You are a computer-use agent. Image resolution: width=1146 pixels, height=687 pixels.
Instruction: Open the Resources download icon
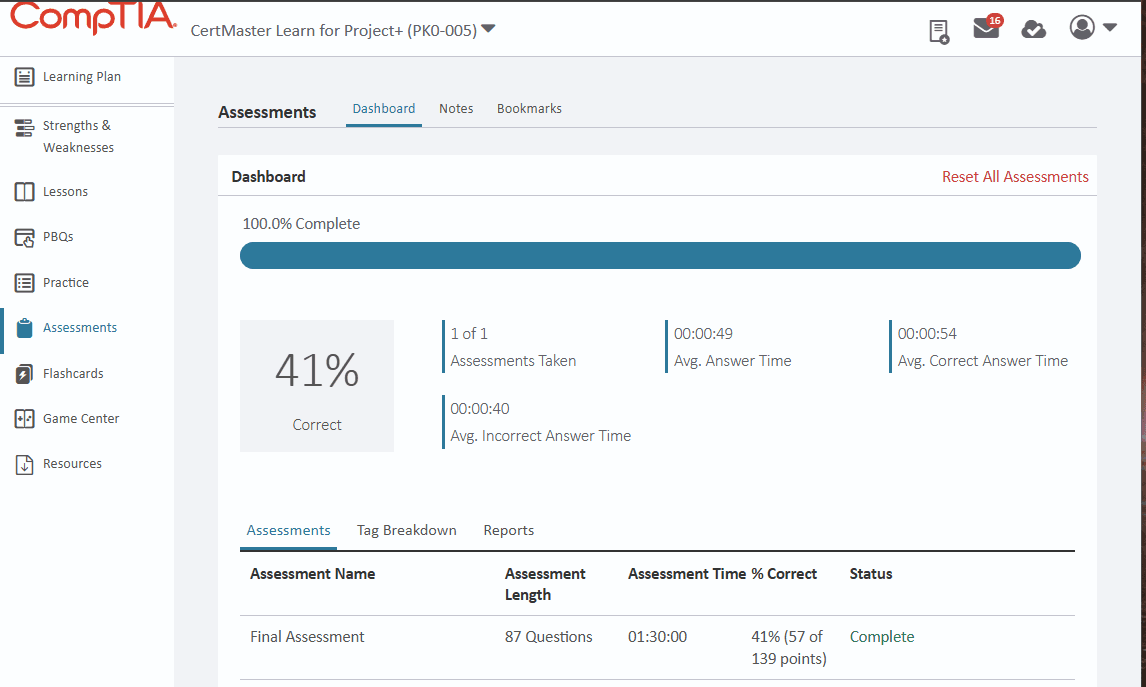point(22,463)
